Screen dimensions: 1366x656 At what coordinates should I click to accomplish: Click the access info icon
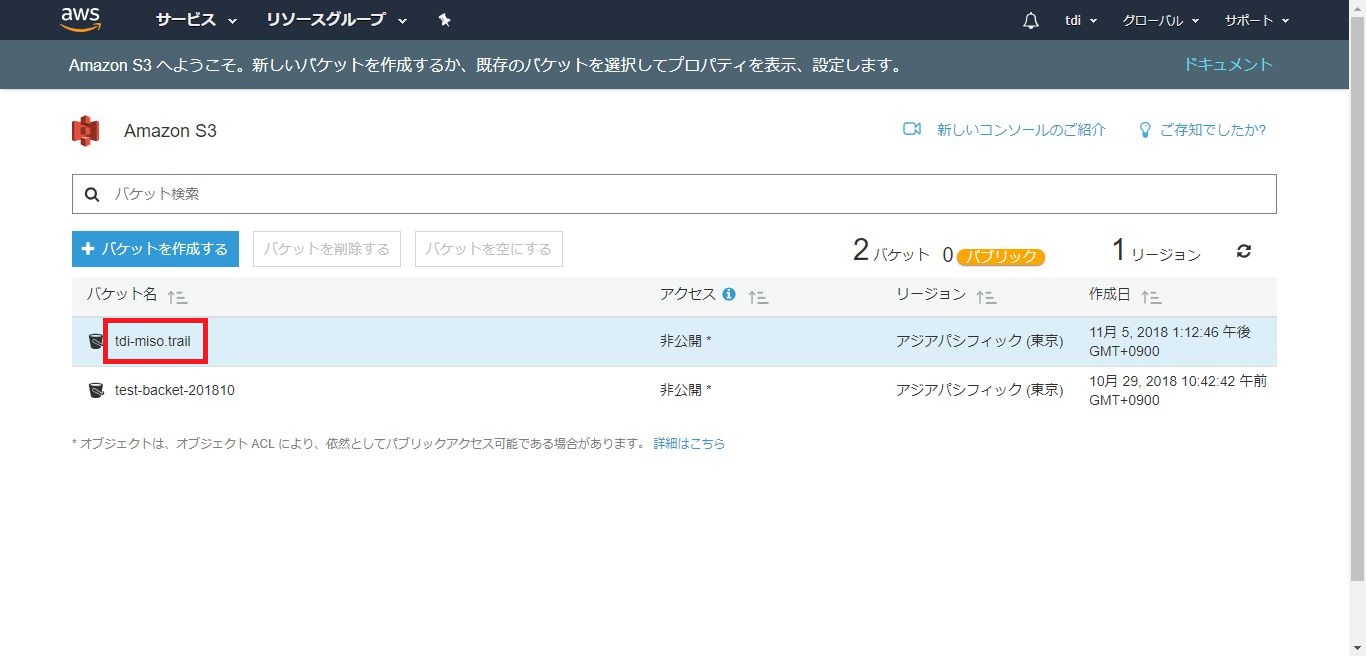[x=729, y=294]
